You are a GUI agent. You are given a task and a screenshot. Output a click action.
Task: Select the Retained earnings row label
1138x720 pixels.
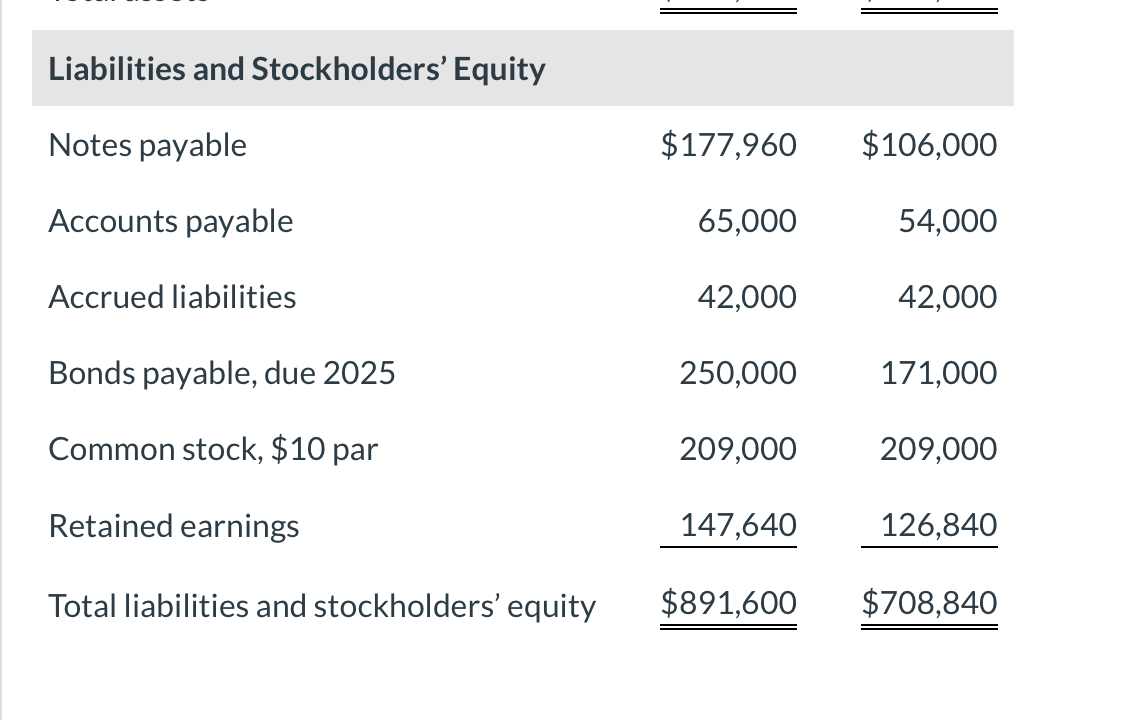tap(174, 526)
